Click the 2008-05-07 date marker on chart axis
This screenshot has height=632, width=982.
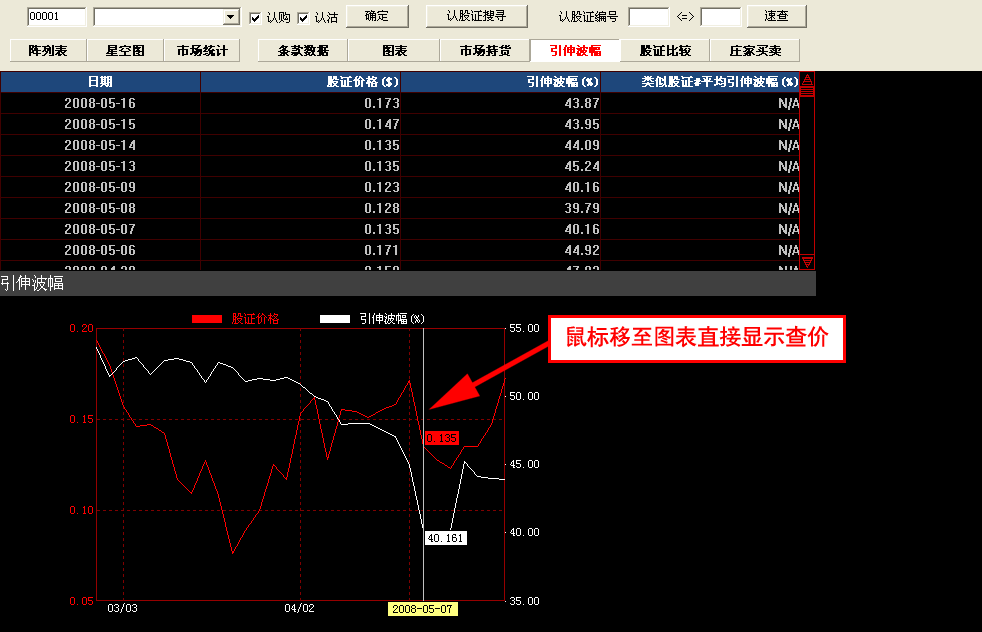coord(423,609)
